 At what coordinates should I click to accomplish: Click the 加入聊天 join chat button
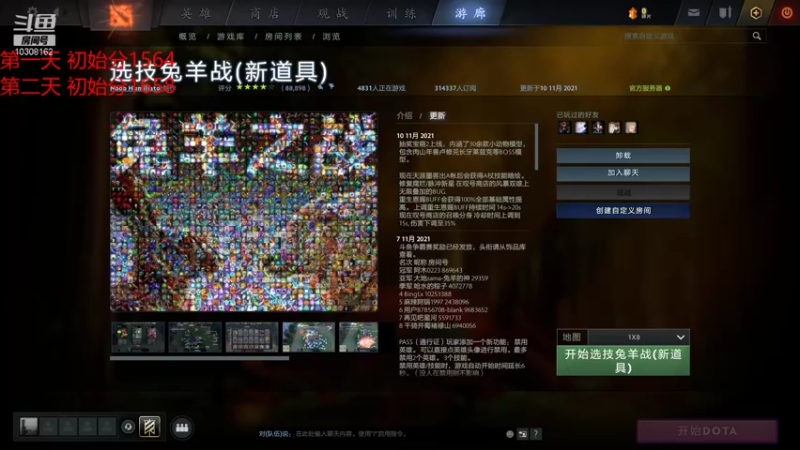(x=623, y=173)
